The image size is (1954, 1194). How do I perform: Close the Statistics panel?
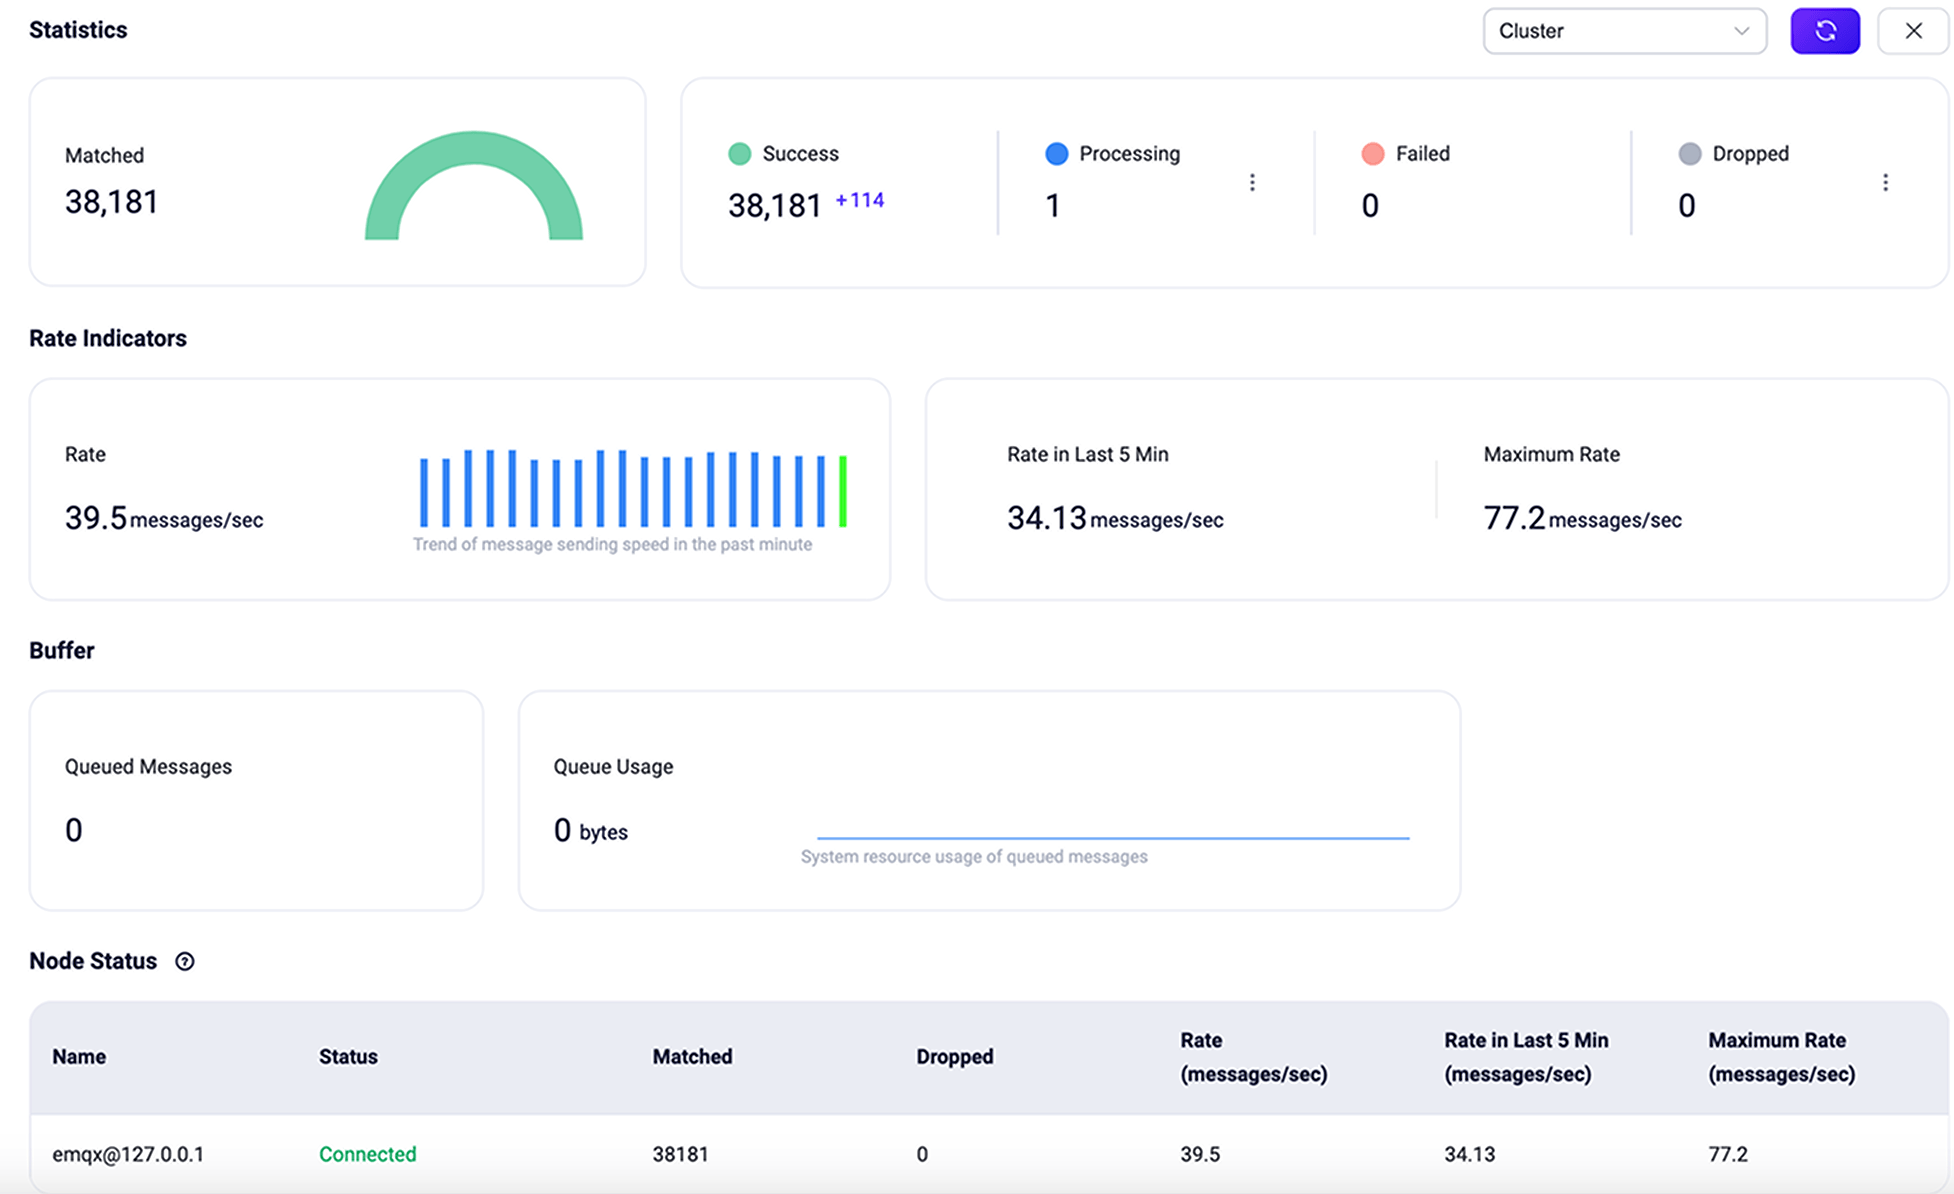point(1912,31)
